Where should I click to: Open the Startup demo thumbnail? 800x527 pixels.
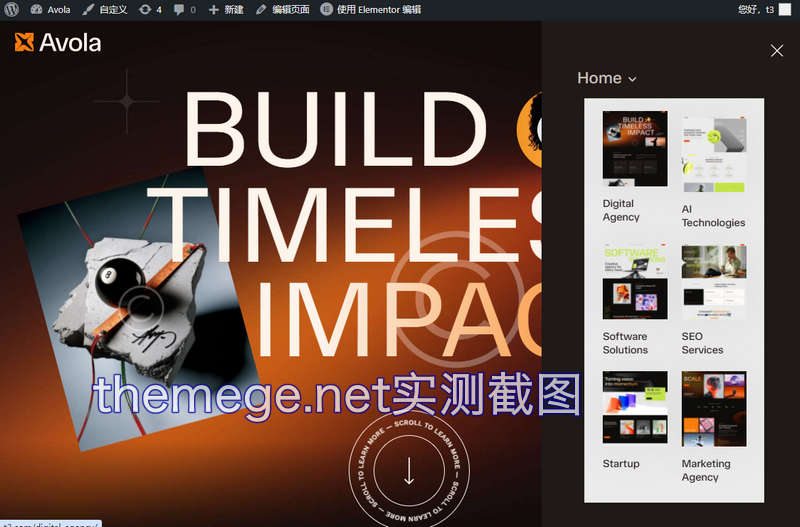point(635,407)
